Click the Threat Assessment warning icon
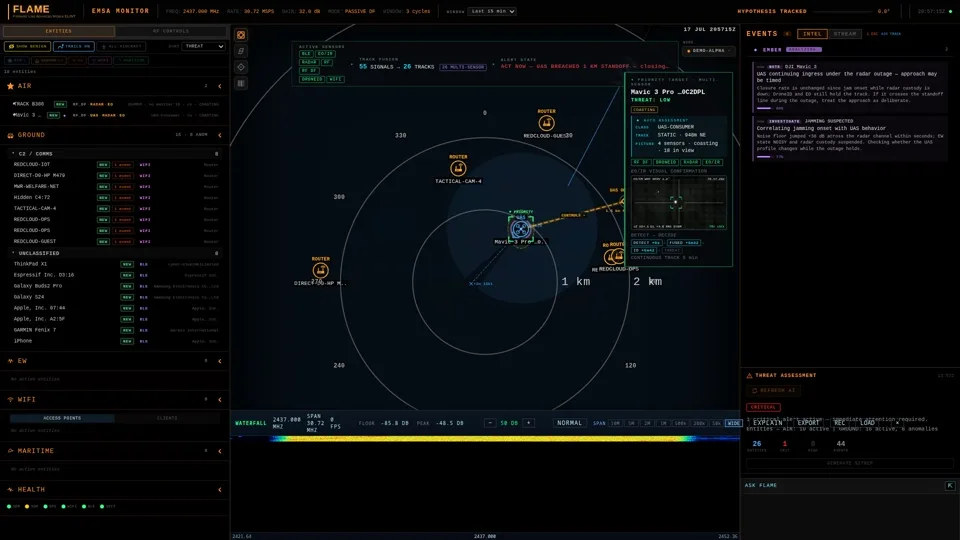Image resolution: width=960 pixels, height=540 pixels. pos(749,375)
